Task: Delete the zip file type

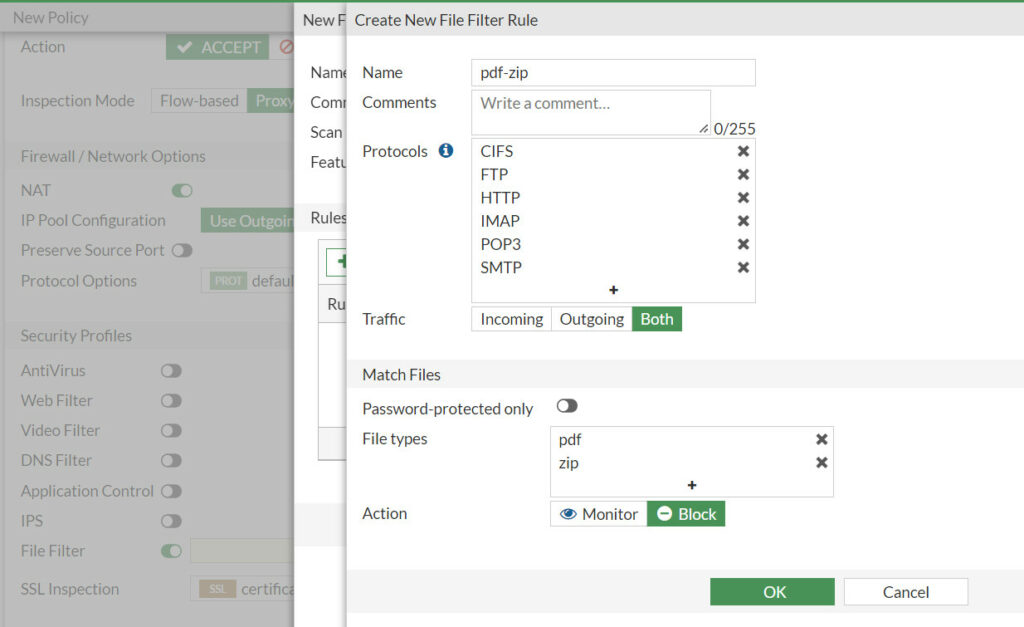Action: click(x=821, y=463)
